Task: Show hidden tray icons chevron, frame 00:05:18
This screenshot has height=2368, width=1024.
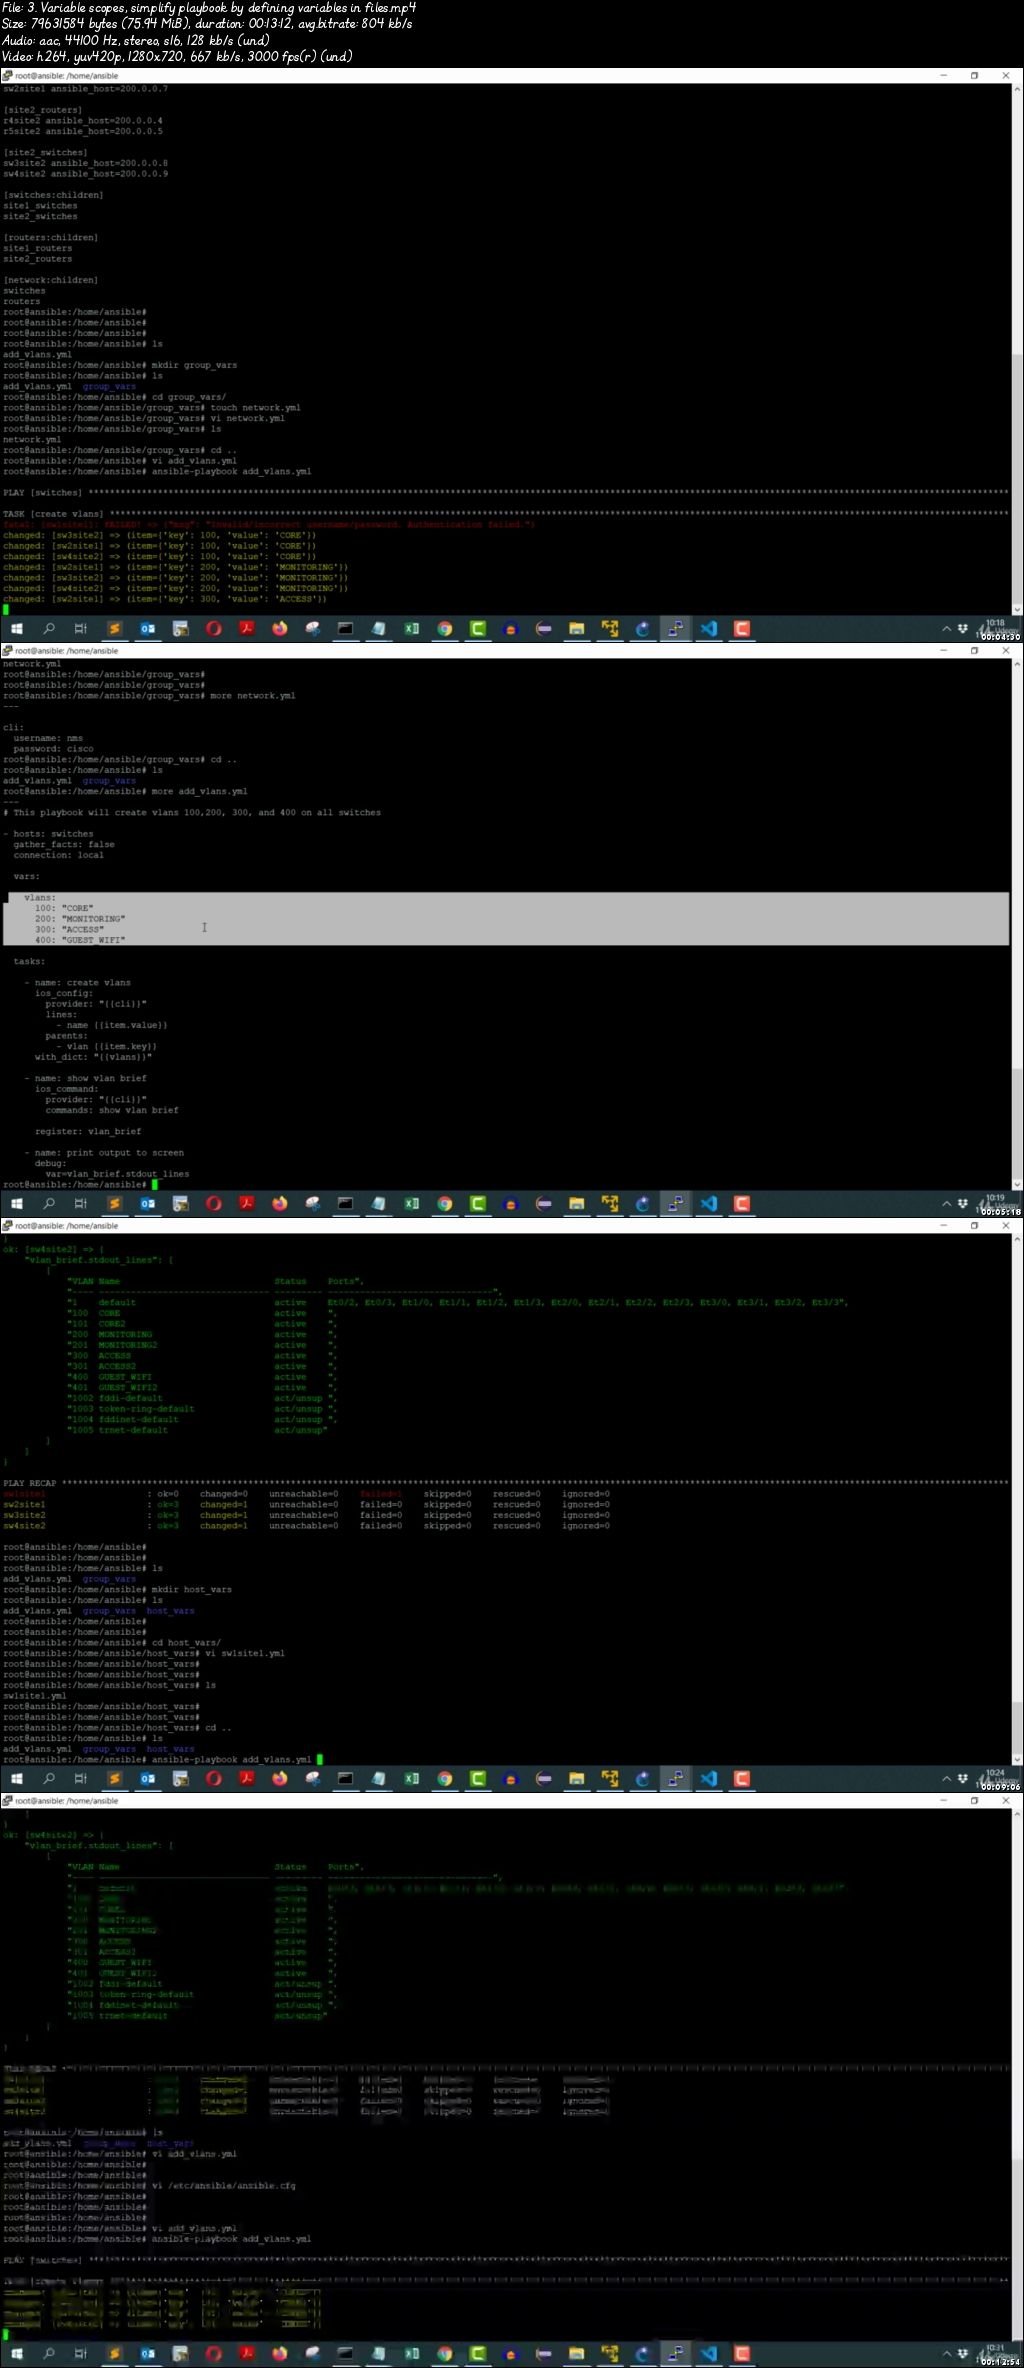Action: [x=946, y=1204]
